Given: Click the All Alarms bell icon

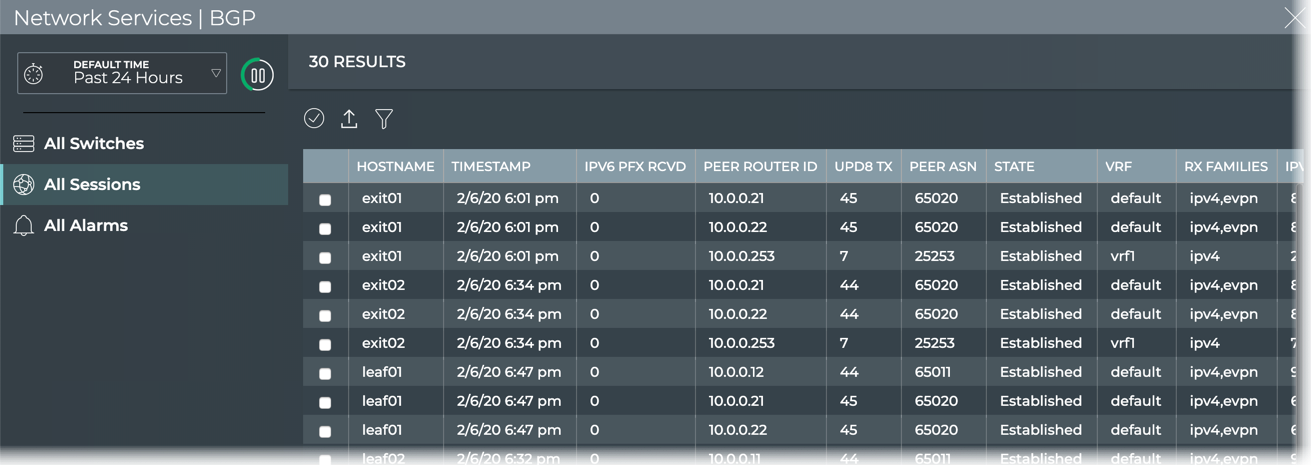Looking at the screenshot, I should coord(24,226).
